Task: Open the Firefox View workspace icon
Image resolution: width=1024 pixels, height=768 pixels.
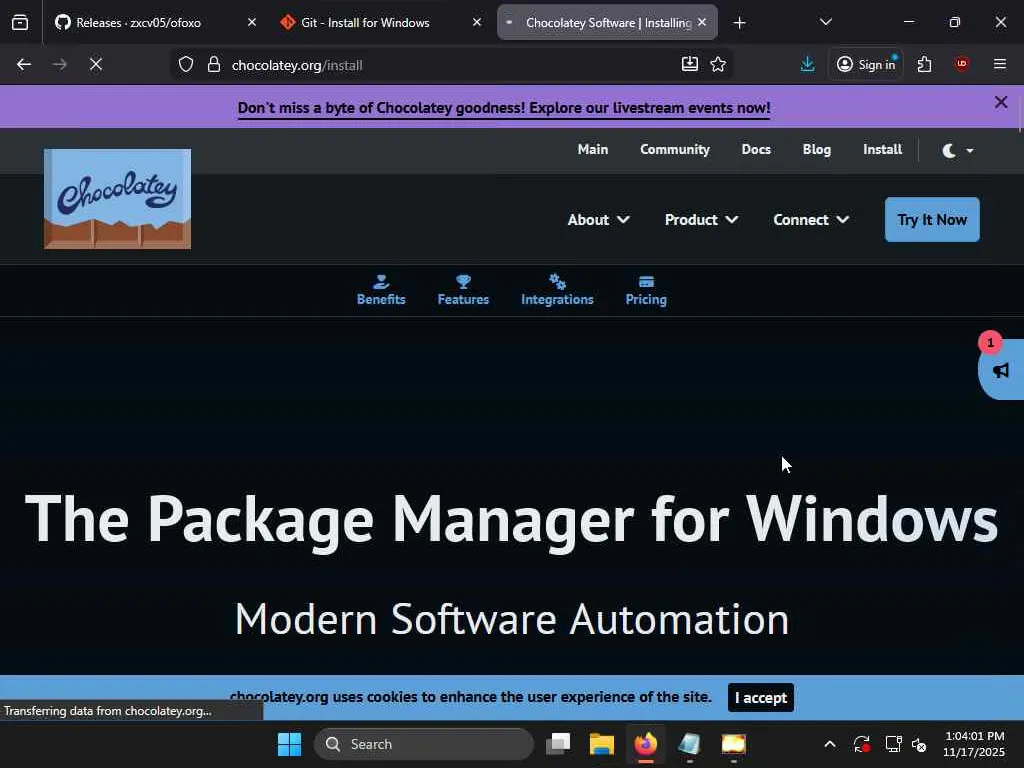Action: click(x=20, y=23)
